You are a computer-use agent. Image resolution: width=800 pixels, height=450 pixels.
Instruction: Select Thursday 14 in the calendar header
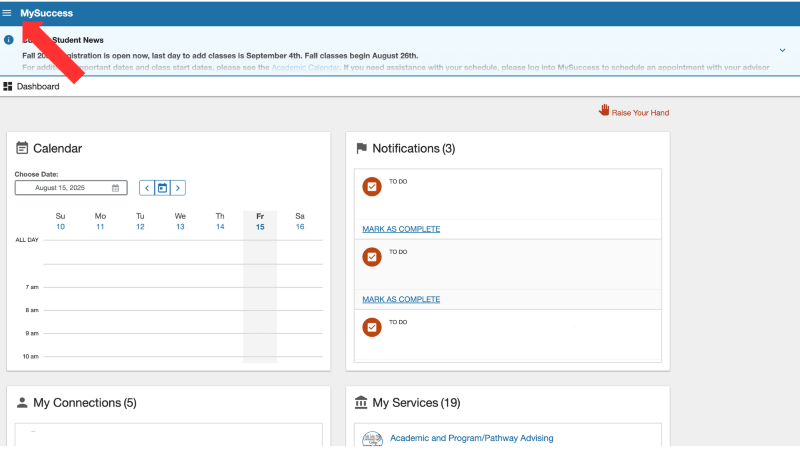click(220, 227)
